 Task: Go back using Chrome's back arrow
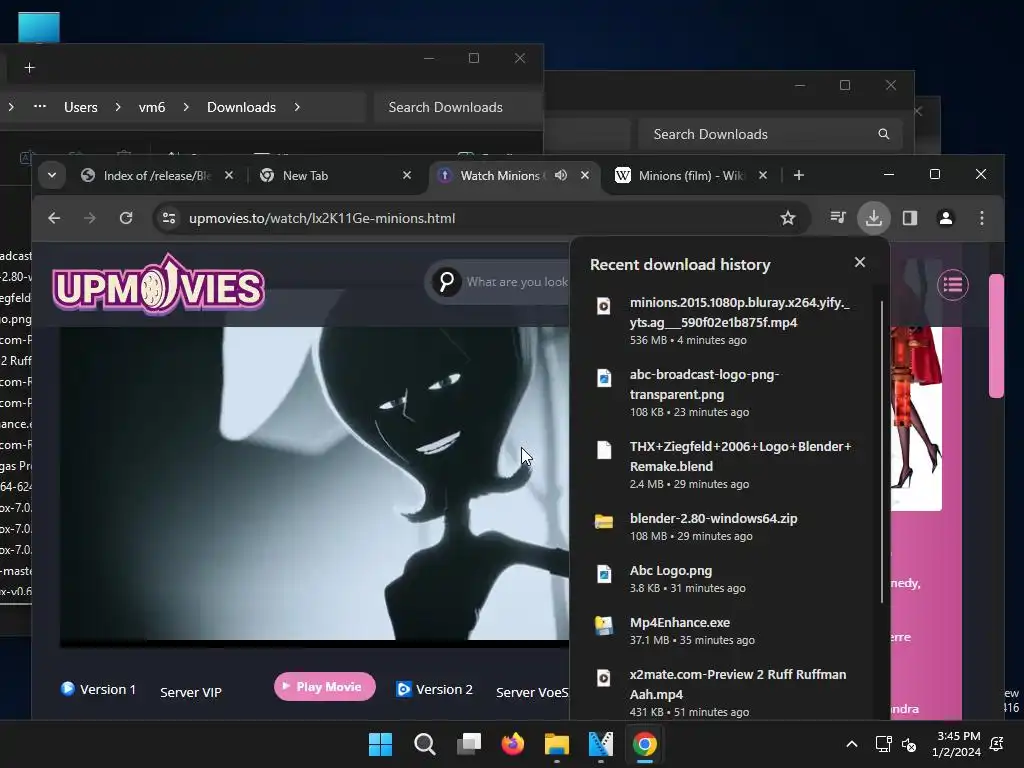(54, 218)
